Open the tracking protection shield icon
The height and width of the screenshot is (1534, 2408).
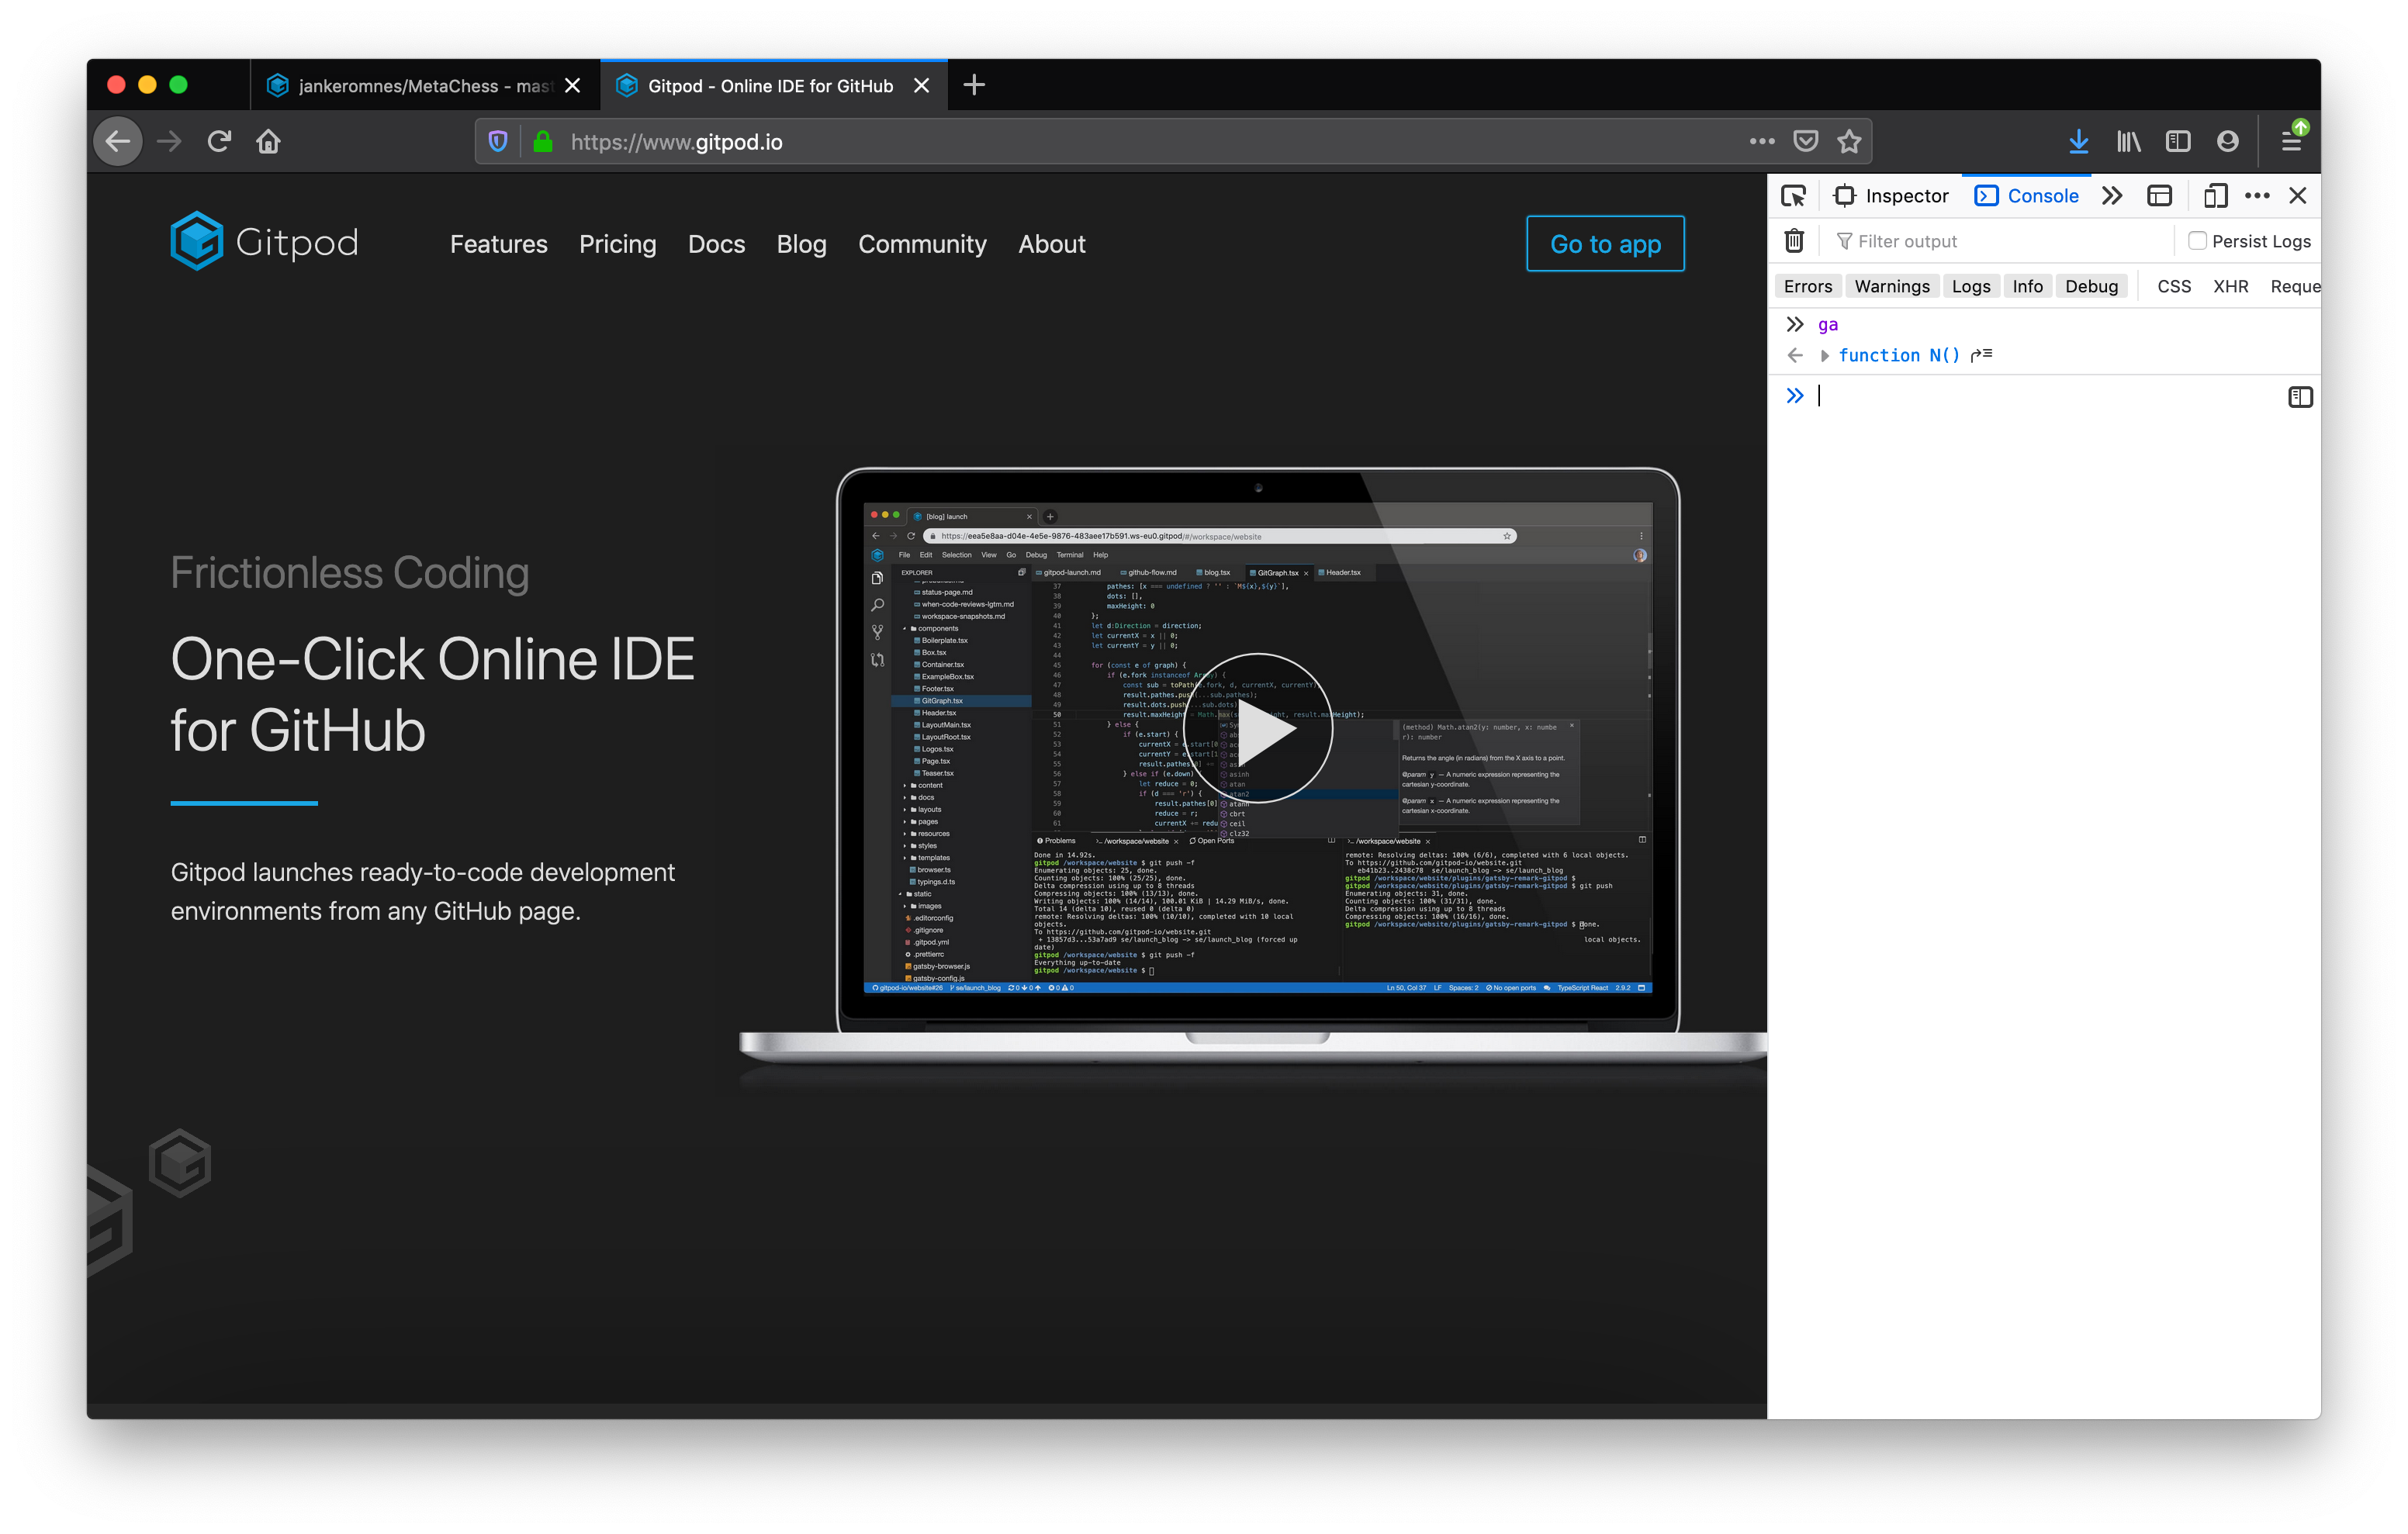(x=498, y=142)
